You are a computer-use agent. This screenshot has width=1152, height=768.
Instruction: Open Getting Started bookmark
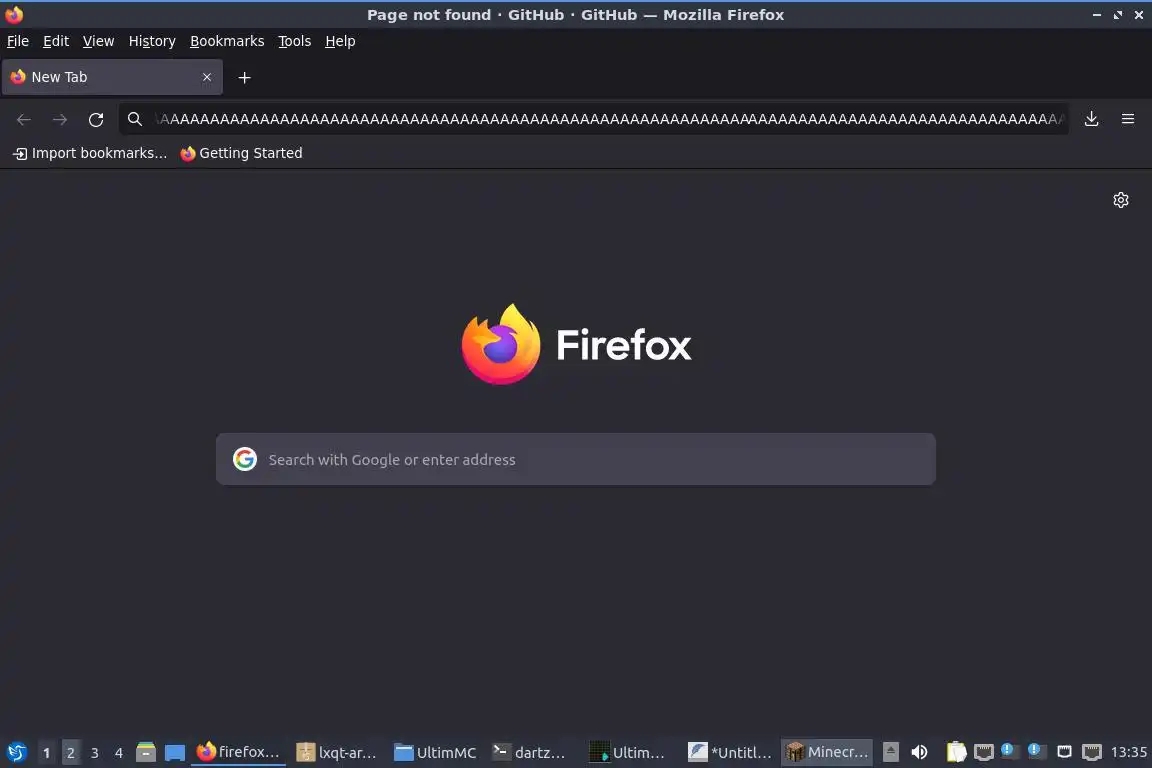tap(242, 153)
